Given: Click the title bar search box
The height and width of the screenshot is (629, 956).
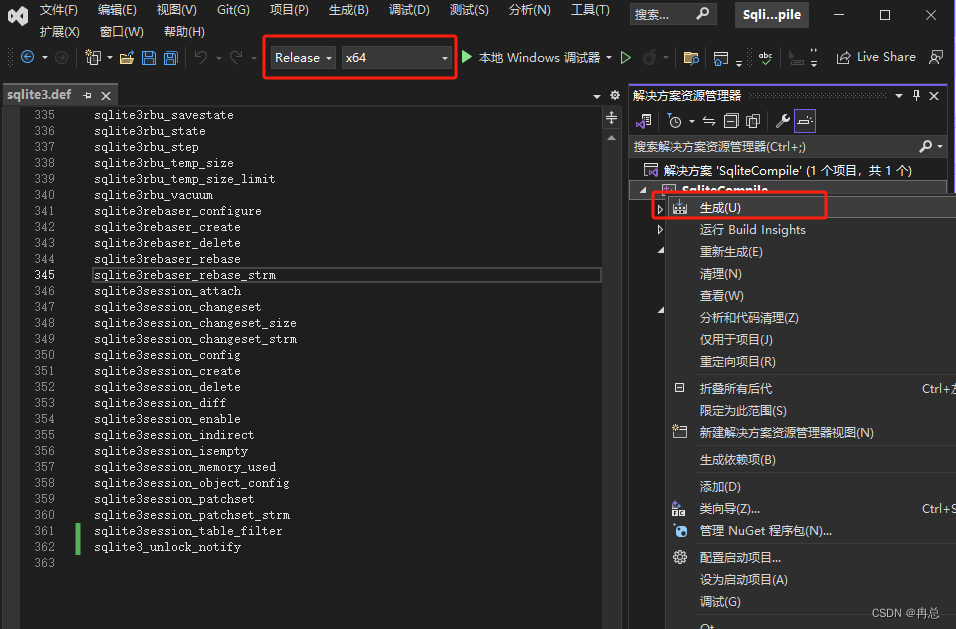Looking at the screenshot, I should click(671, 14).
